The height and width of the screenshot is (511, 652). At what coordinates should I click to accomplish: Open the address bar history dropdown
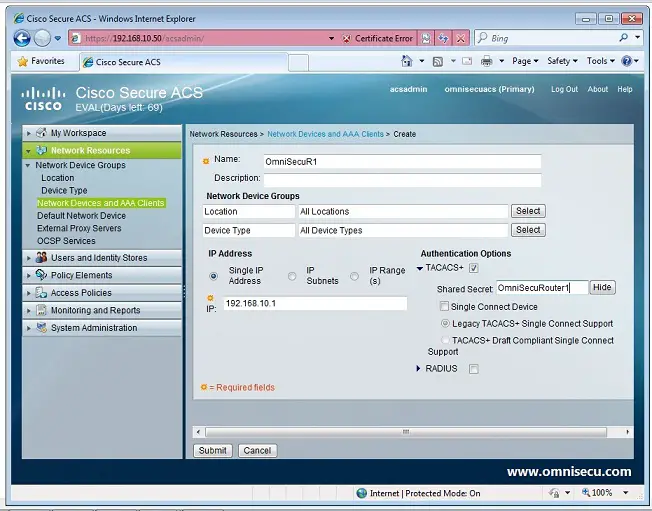(331, 39)
